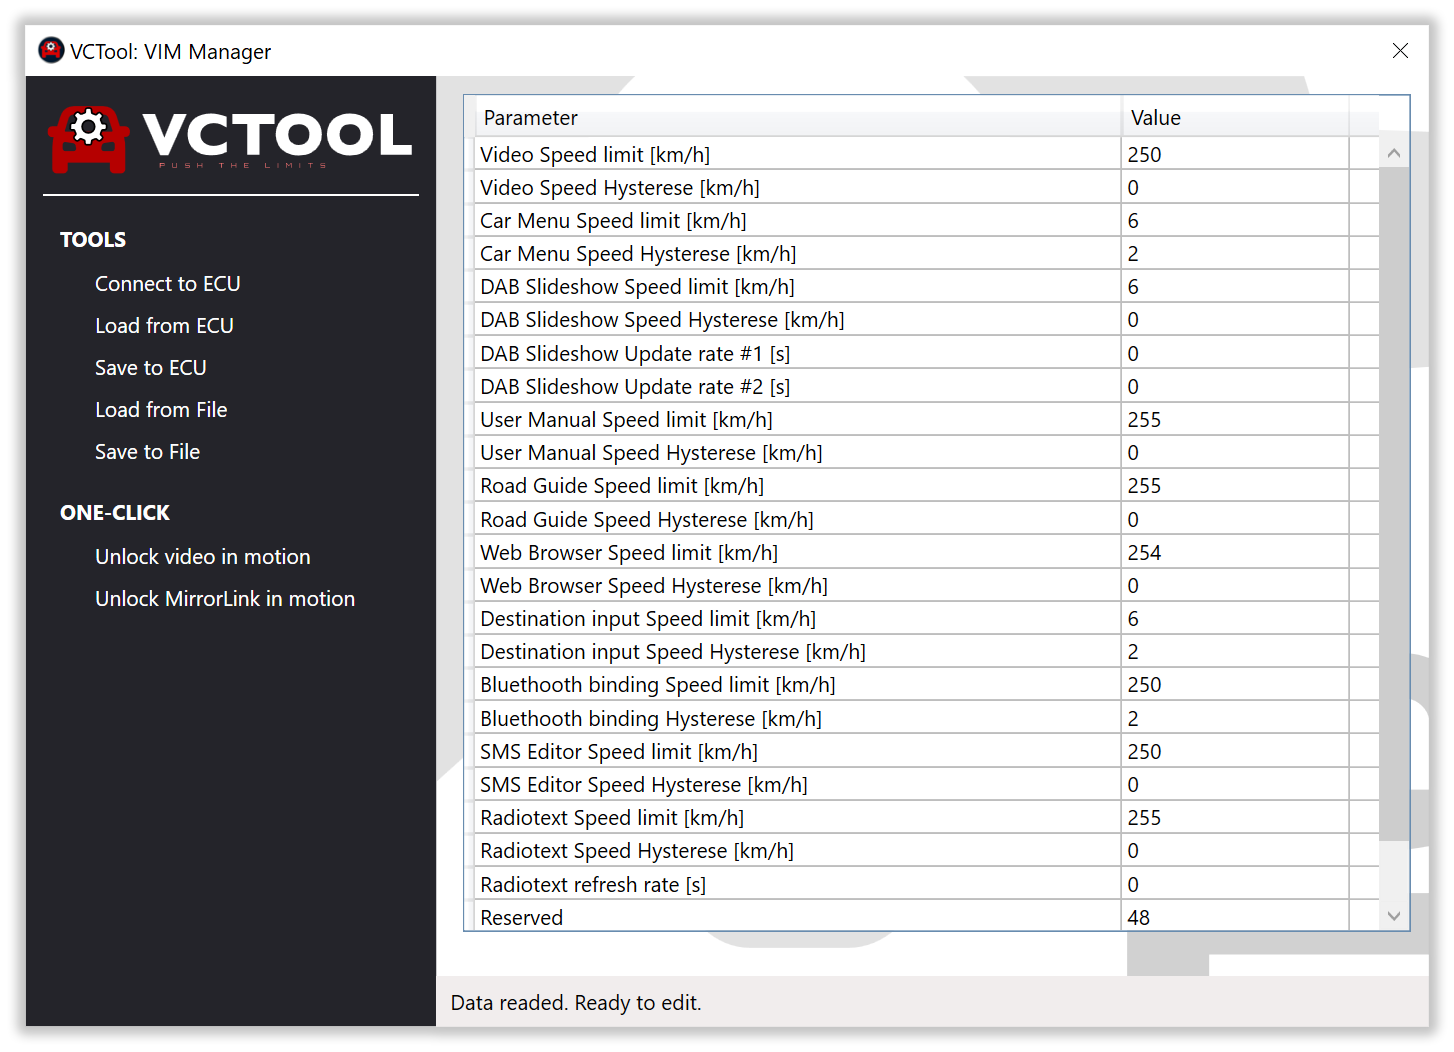The width and height of the screenshot is (1454, 1052).
Task: Click the VCTool title bar app icon
Action: (51, 50)
